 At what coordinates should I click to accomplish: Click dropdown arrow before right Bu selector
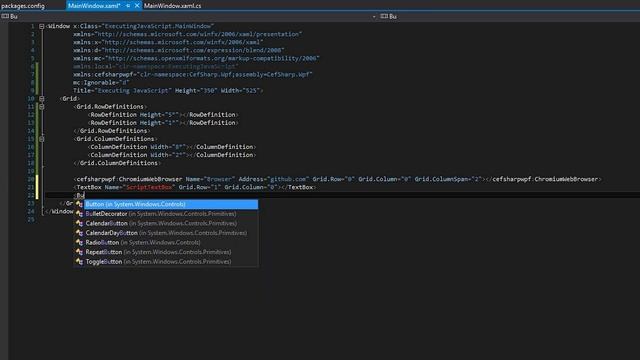pos(374,17)
